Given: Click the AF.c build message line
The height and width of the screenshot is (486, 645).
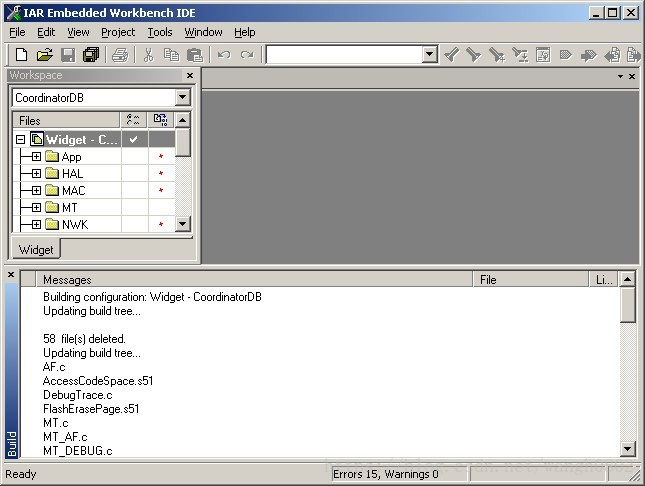Looking at the screenshot, I should [x=54, y=367].
